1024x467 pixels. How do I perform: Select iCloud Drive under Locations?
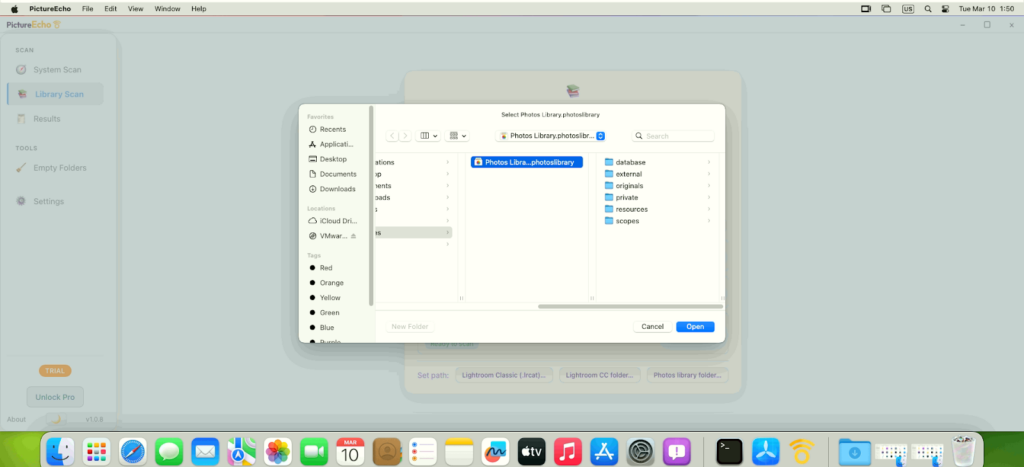tap(336, 221)
